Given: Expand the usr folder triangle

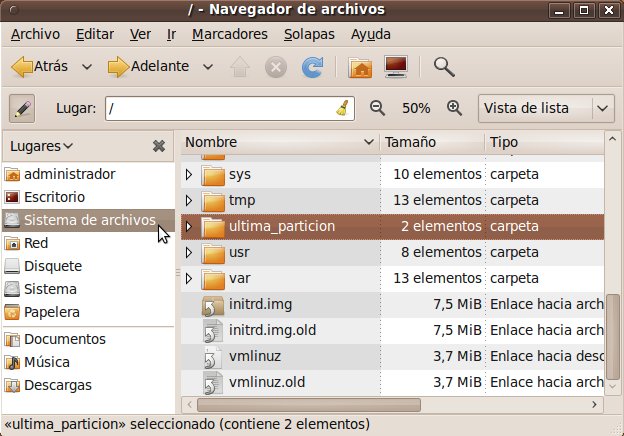Looking at the screenshot, I should [189, 252].
